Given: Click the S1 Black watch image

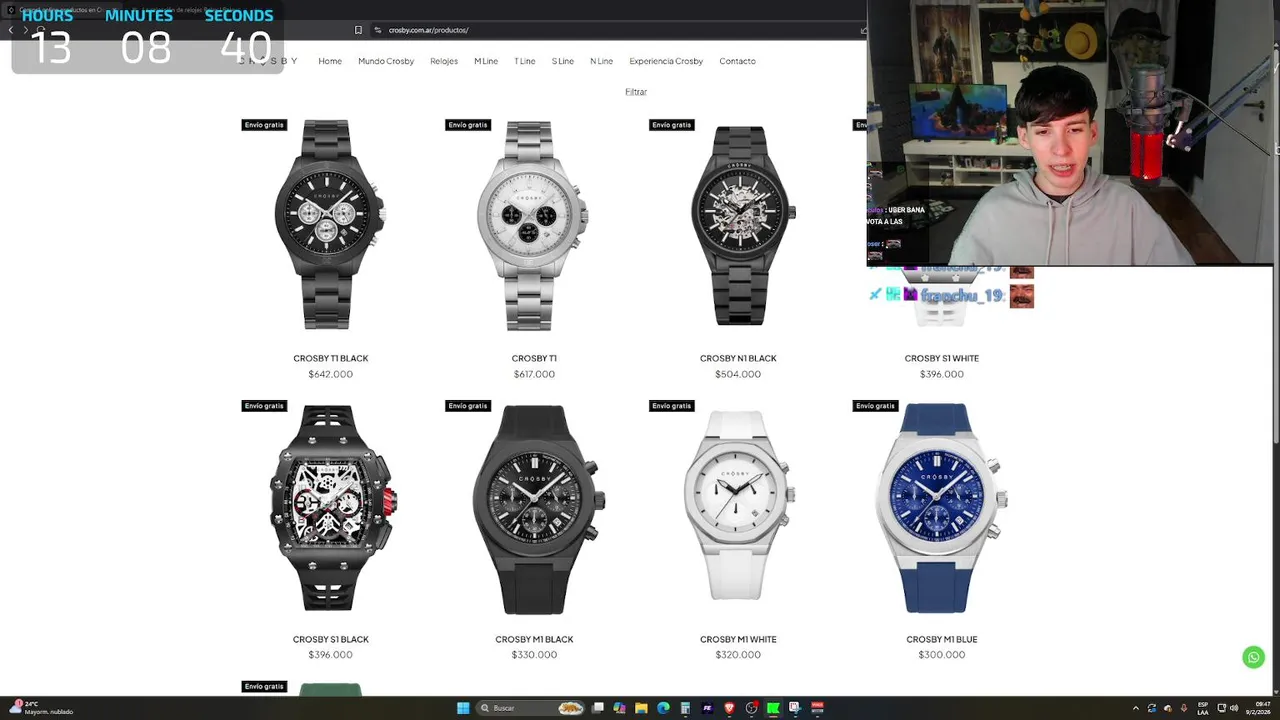Looking at the screenshot, I should pos(331,507).
